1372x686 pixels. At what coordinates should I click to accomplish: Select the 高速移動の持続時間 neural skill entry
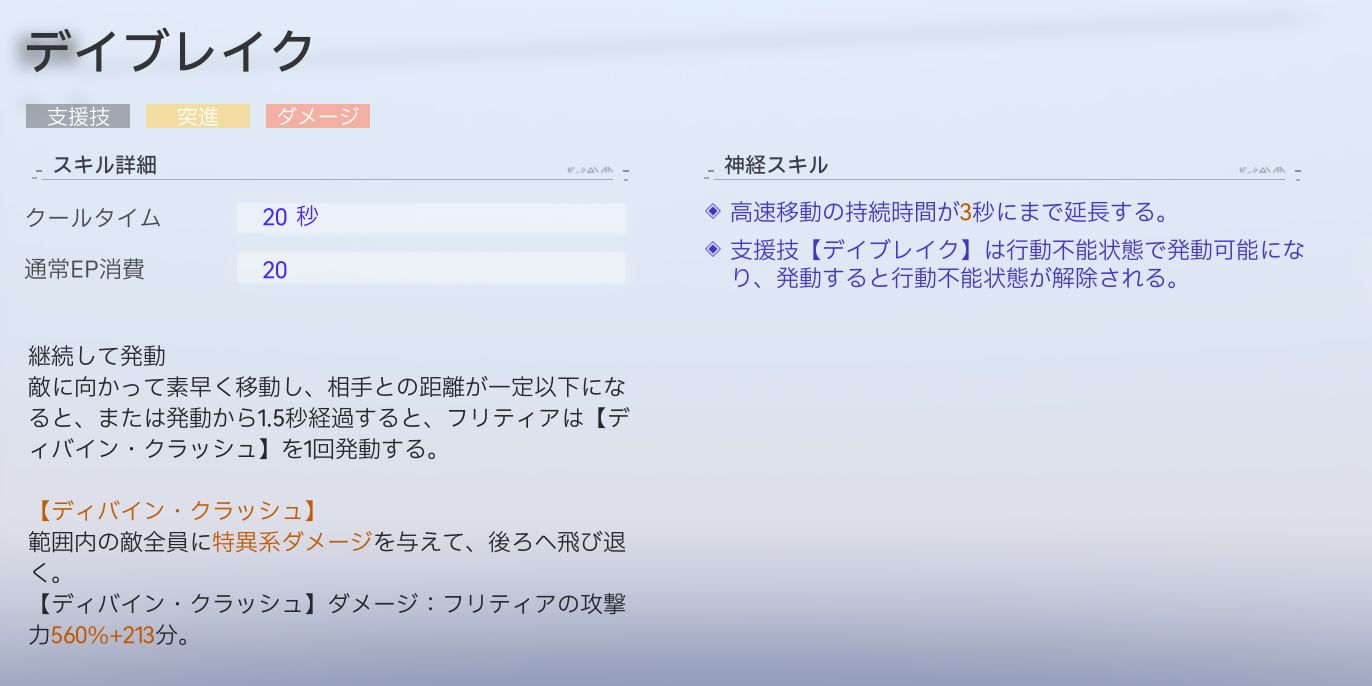(x=950, y=212)
